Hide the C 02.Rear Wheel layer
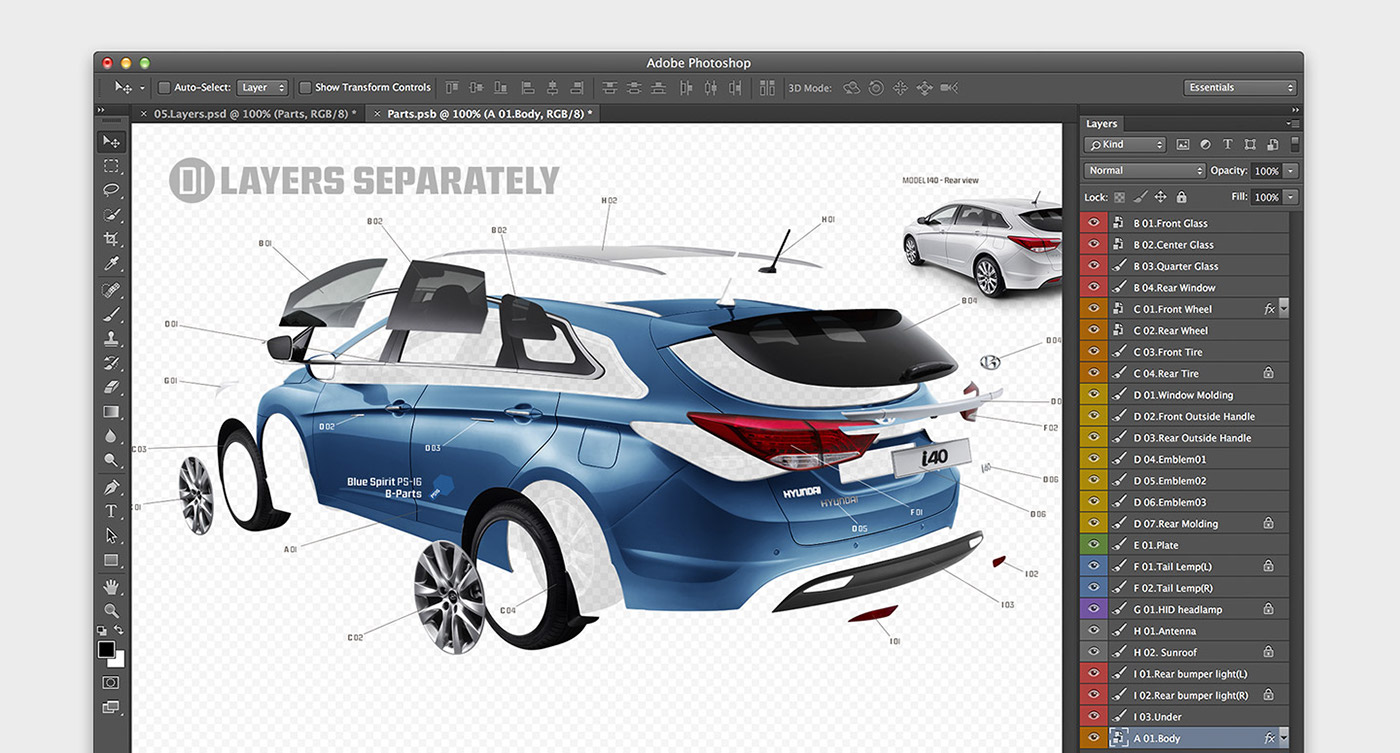This screenshot has width=1400, height=753. (x=1093, y=330)
